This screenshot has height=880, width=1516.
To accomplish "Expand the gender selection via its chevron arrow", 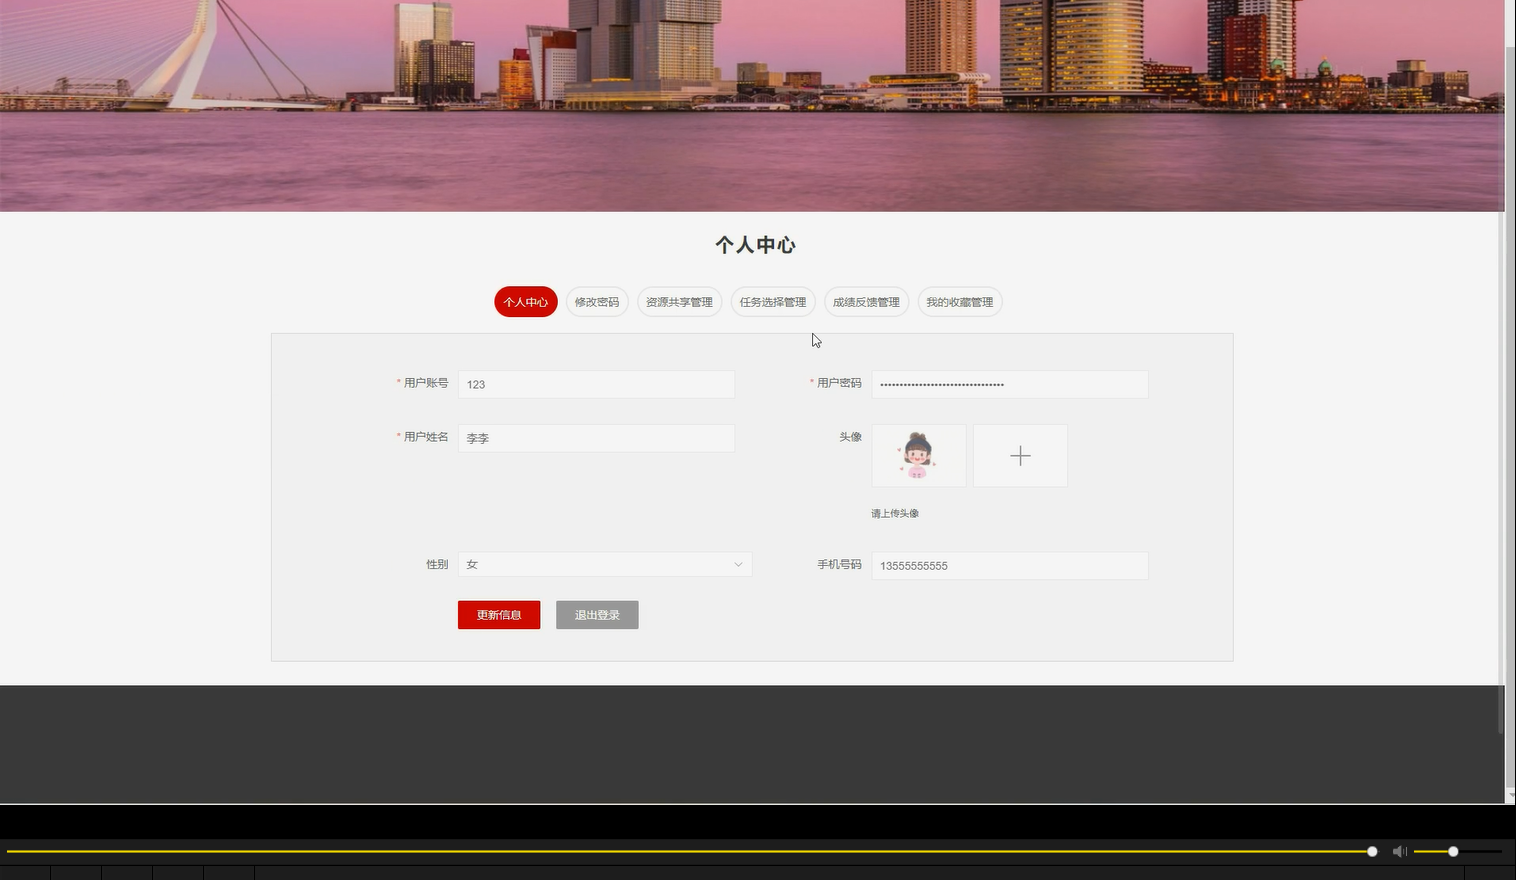I will pos(738,564).
